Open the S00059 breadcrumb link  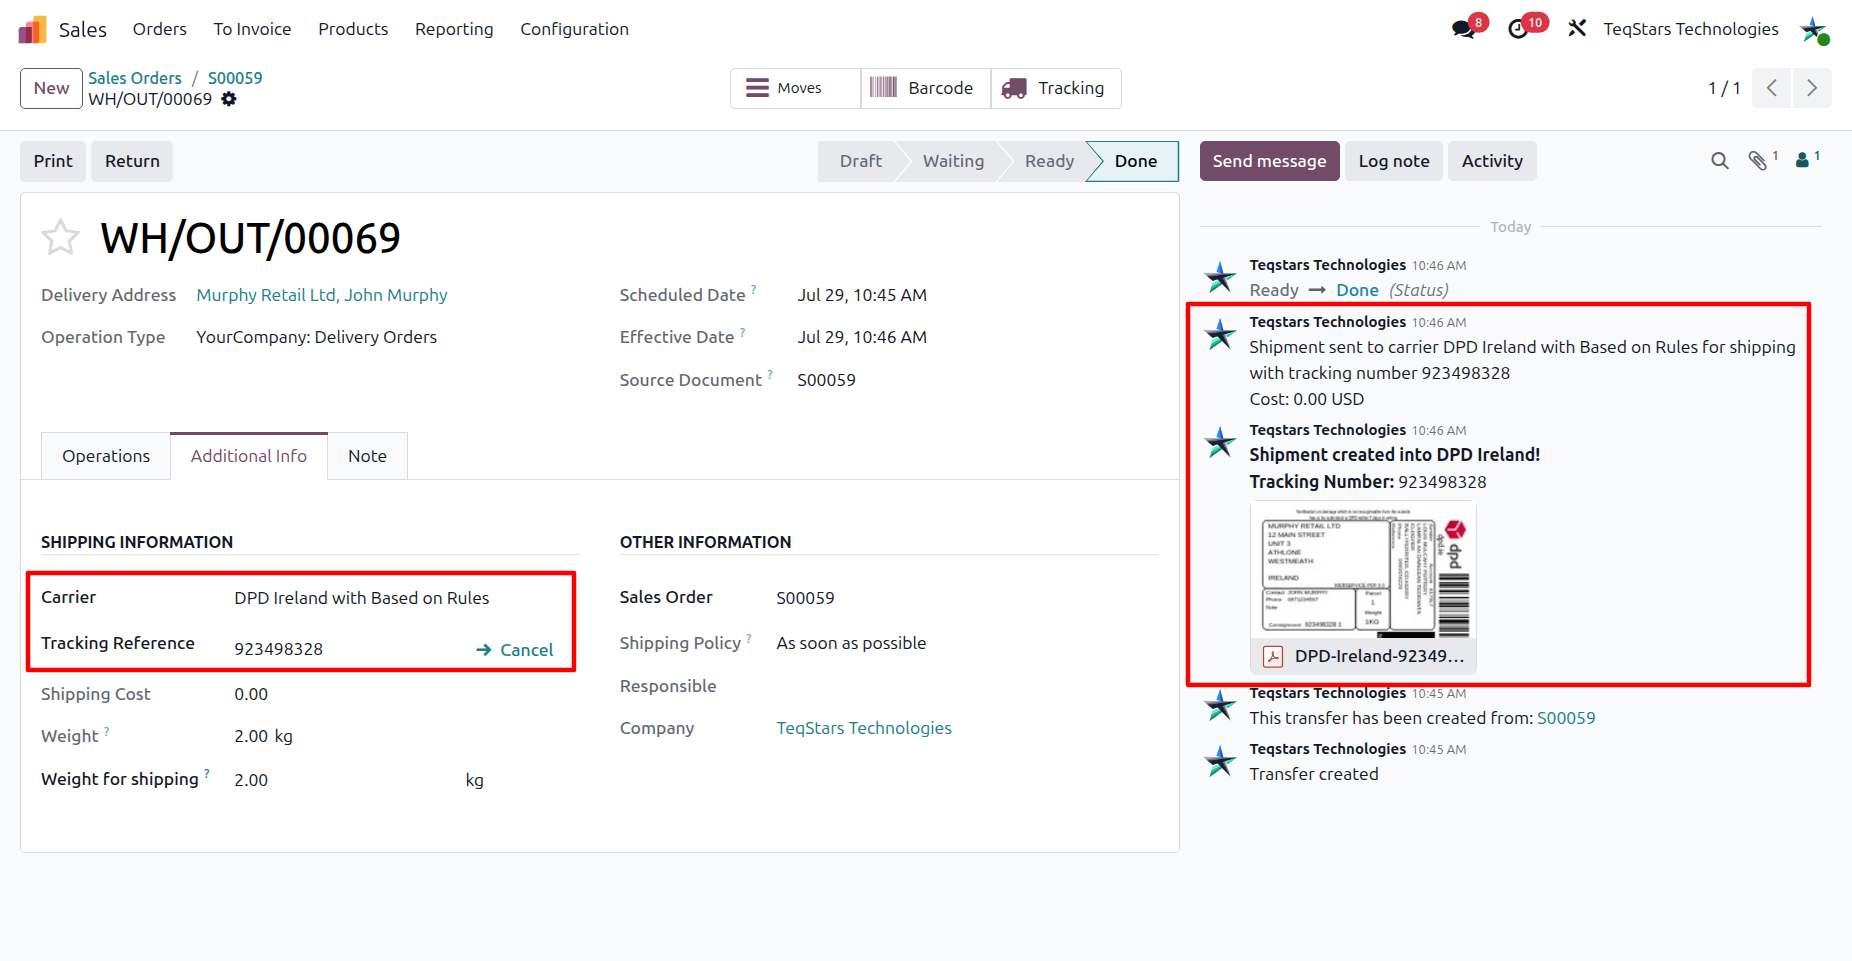tap(235, 78)
